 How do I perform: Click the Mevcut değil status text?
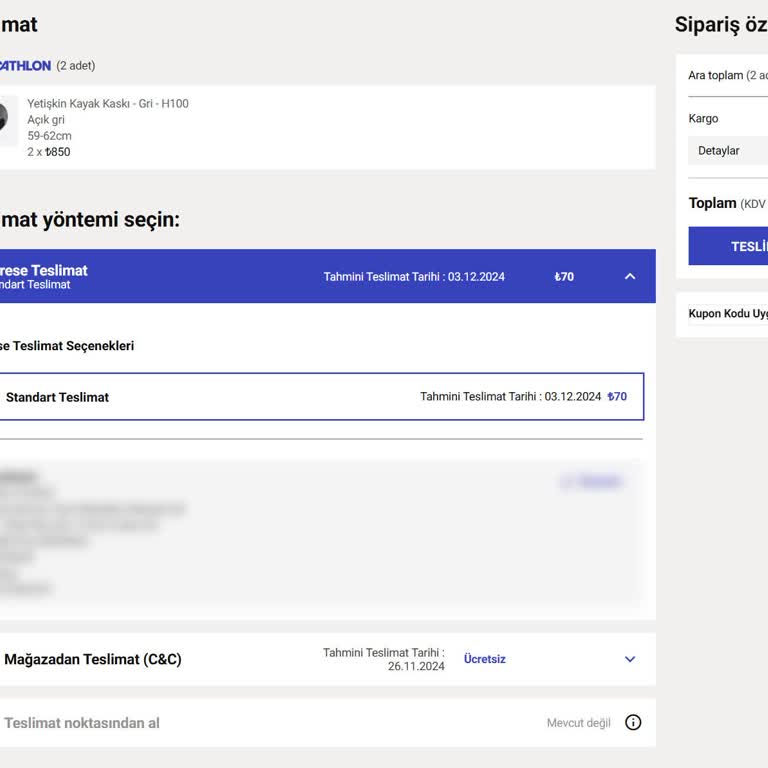point(578,723)
